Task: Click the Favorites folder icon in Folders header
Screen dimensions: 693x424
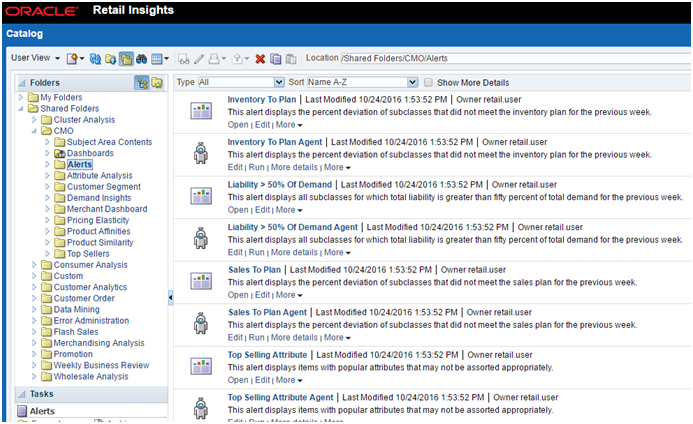Action: point(157,83)
